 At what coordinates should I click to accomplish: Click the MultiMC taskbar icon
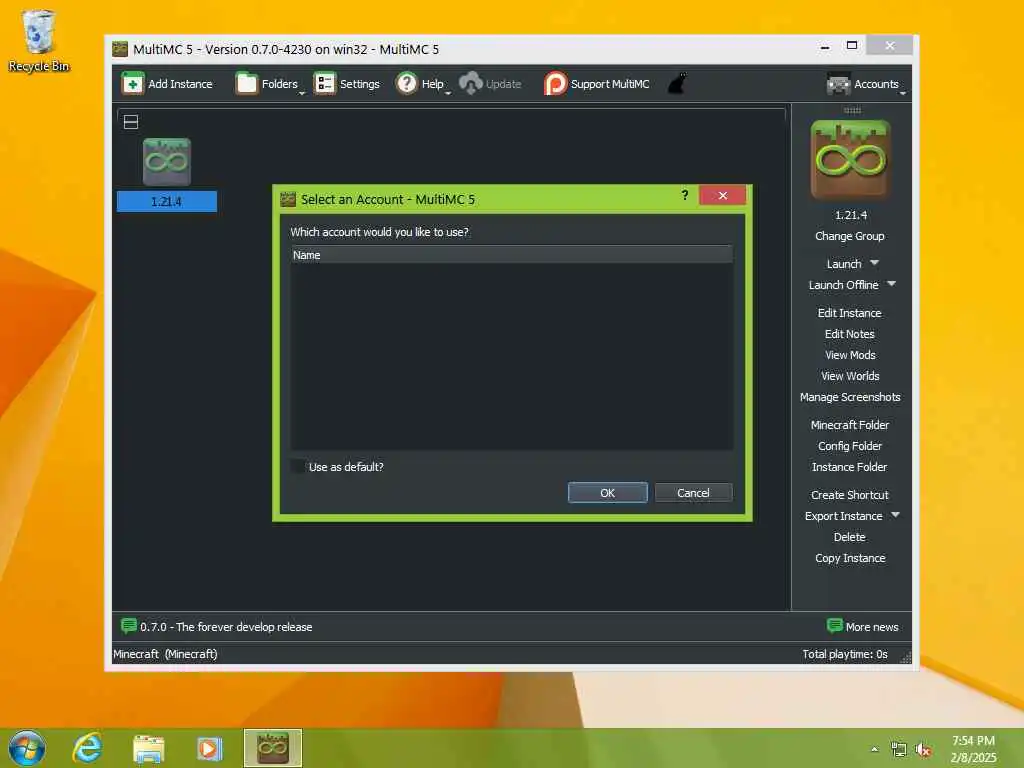point(273,748)
